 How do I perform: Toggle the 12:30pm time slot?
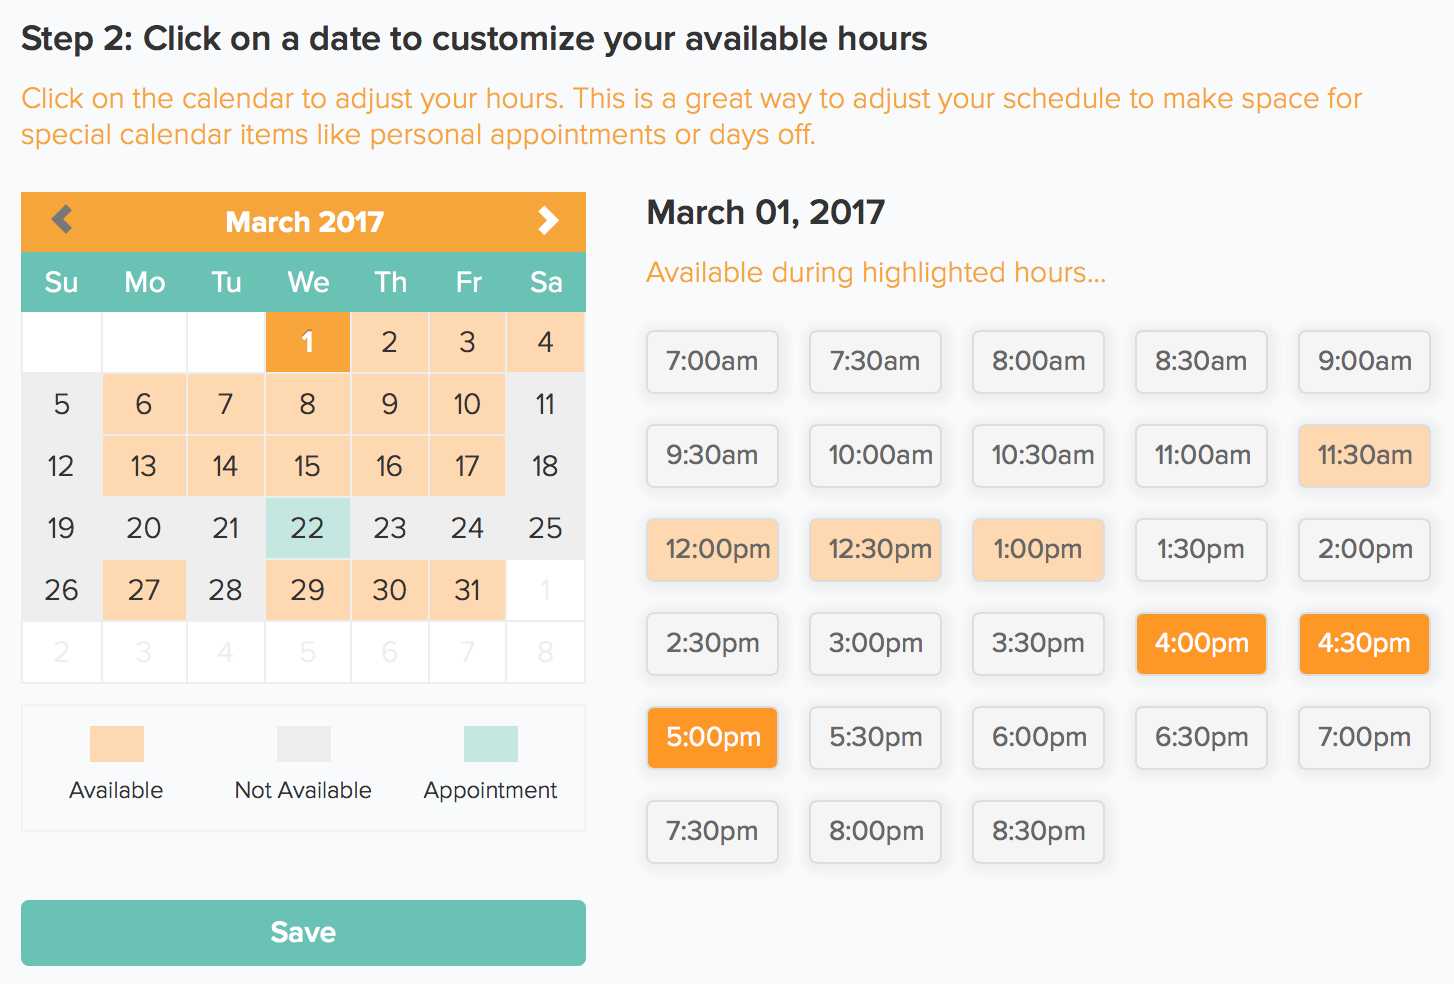pos(875,549)
